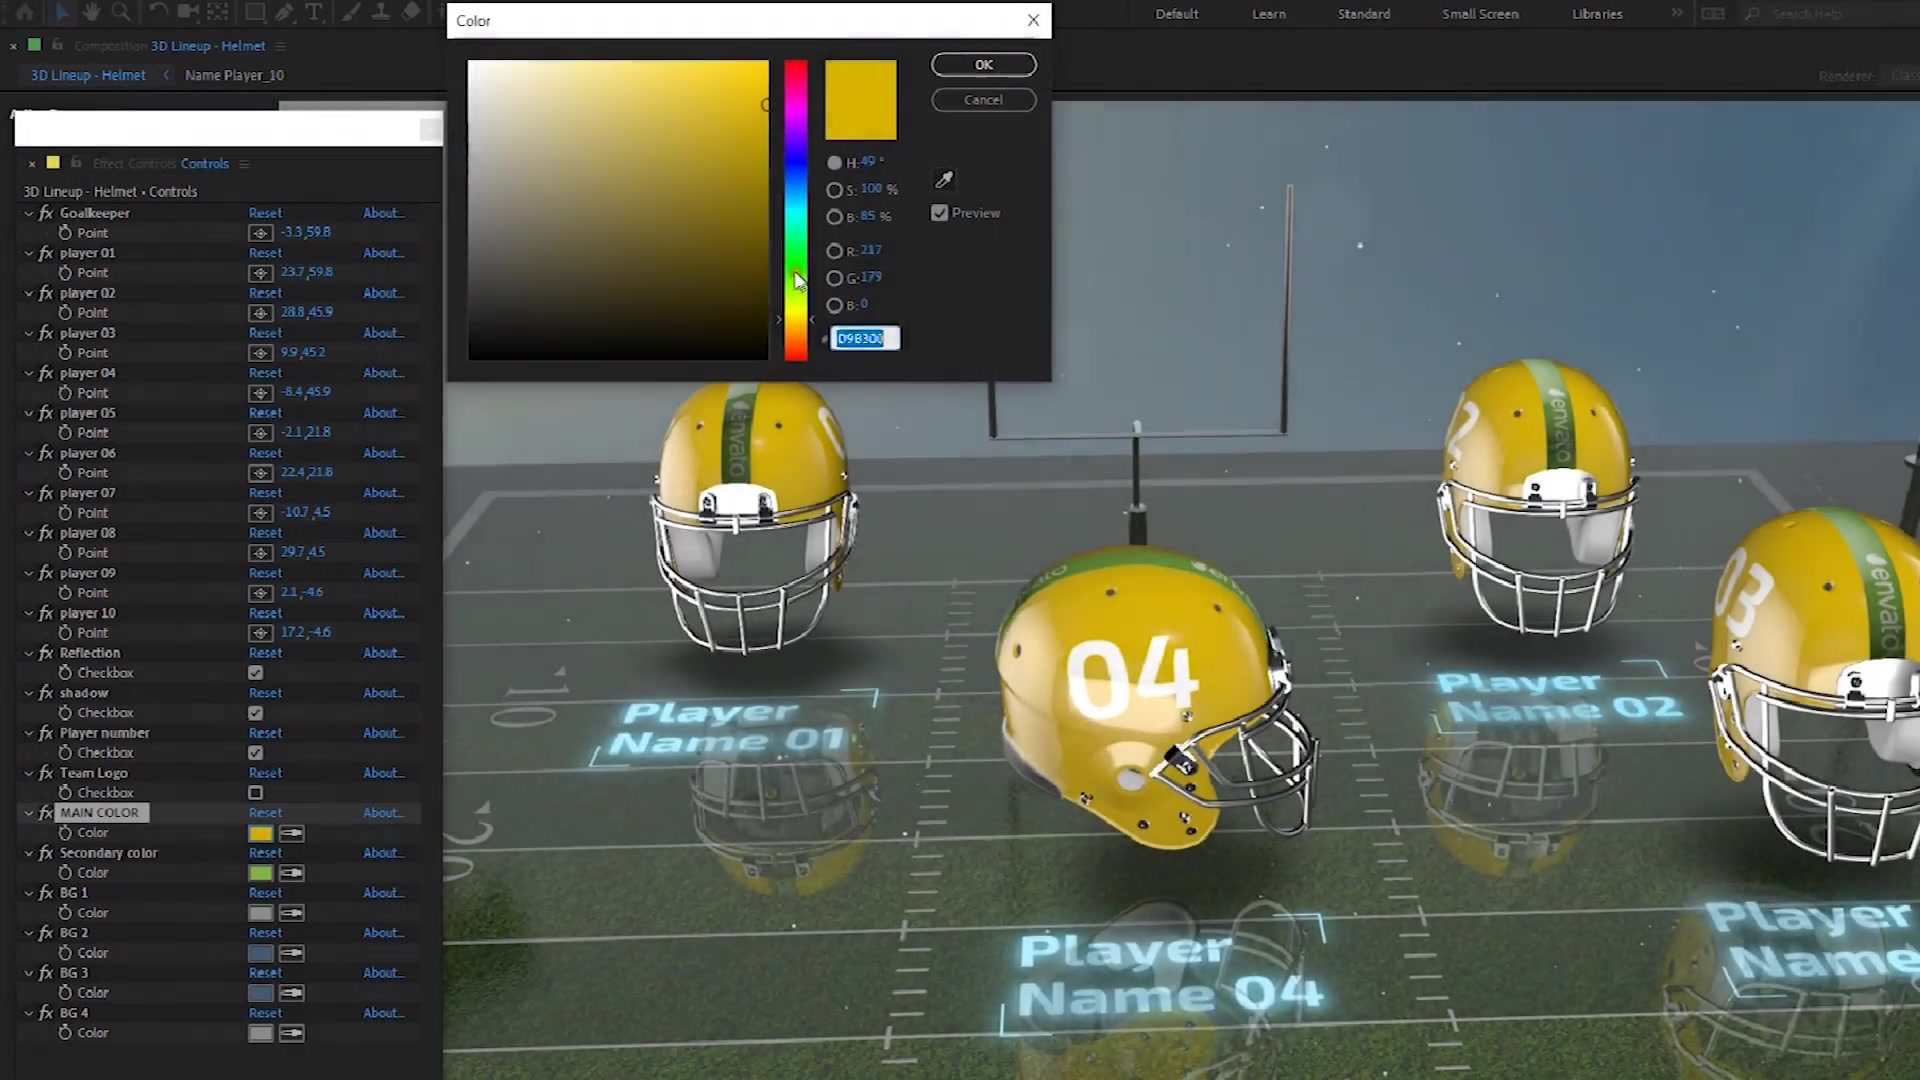Switch to the Small Screen workspace
This screenshot has height=1080, width=1920.
coord(1480,14)
